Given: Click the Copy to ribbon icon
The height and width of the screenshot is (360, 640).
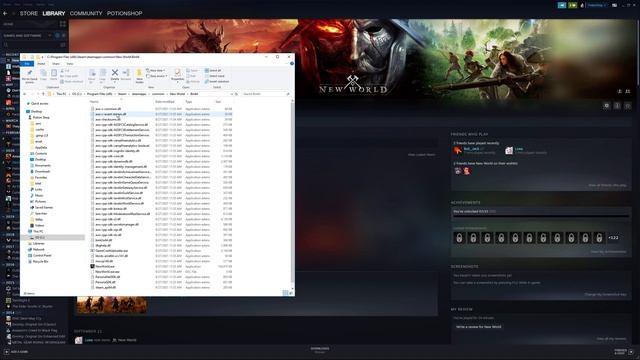Looking at the screenshot, I should point(102,76).
